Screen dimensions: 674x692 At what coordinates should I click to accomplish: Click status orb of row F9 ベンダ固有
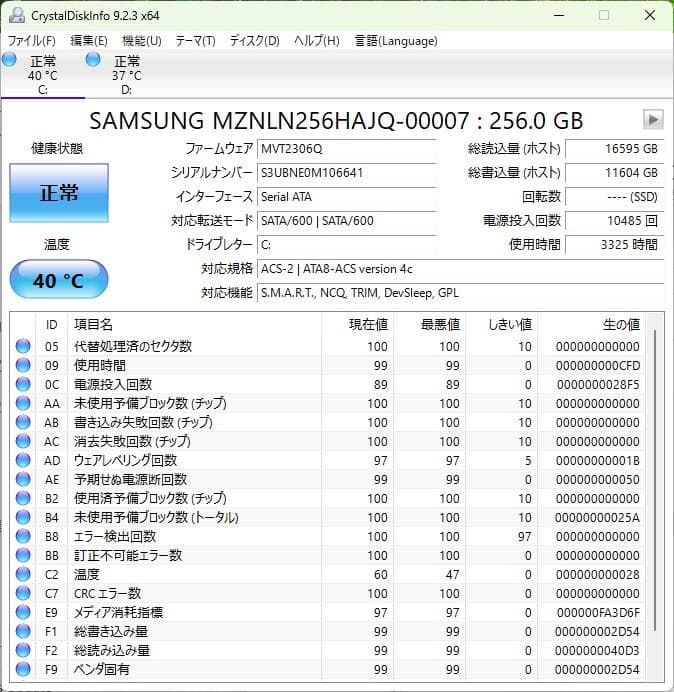click(23, 669)
